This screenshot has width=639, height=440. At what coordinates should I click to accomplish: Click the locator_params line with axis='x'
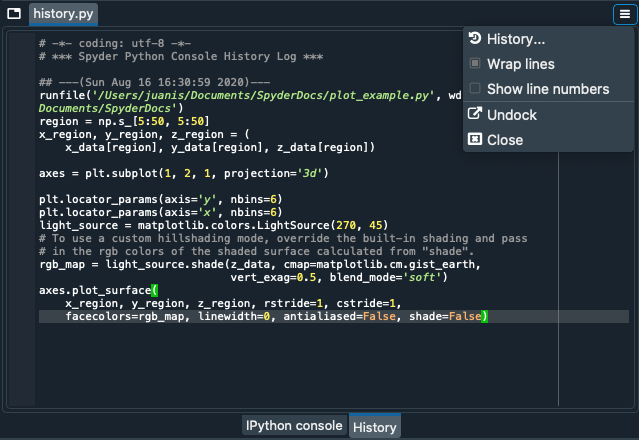pyautogui.click(x=161, y=212)
